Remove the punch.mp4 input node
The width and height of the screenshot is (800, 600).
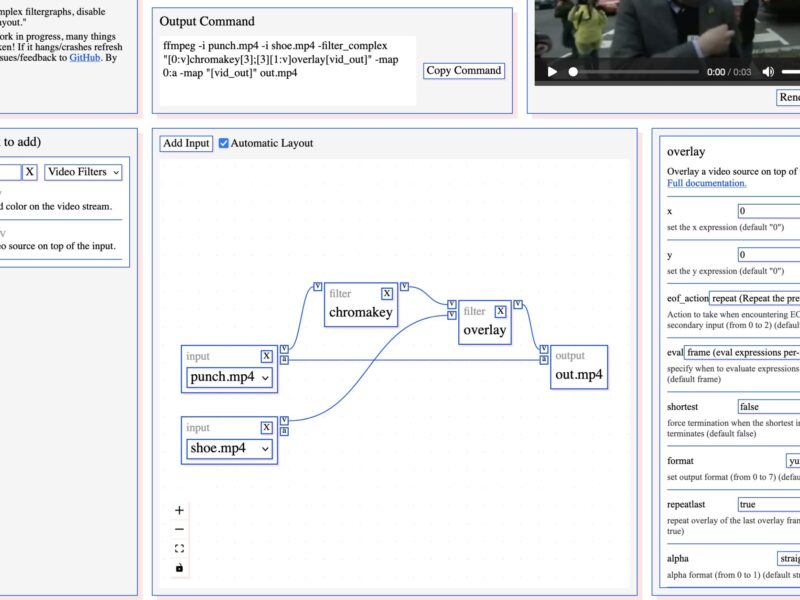click(267, 356)
